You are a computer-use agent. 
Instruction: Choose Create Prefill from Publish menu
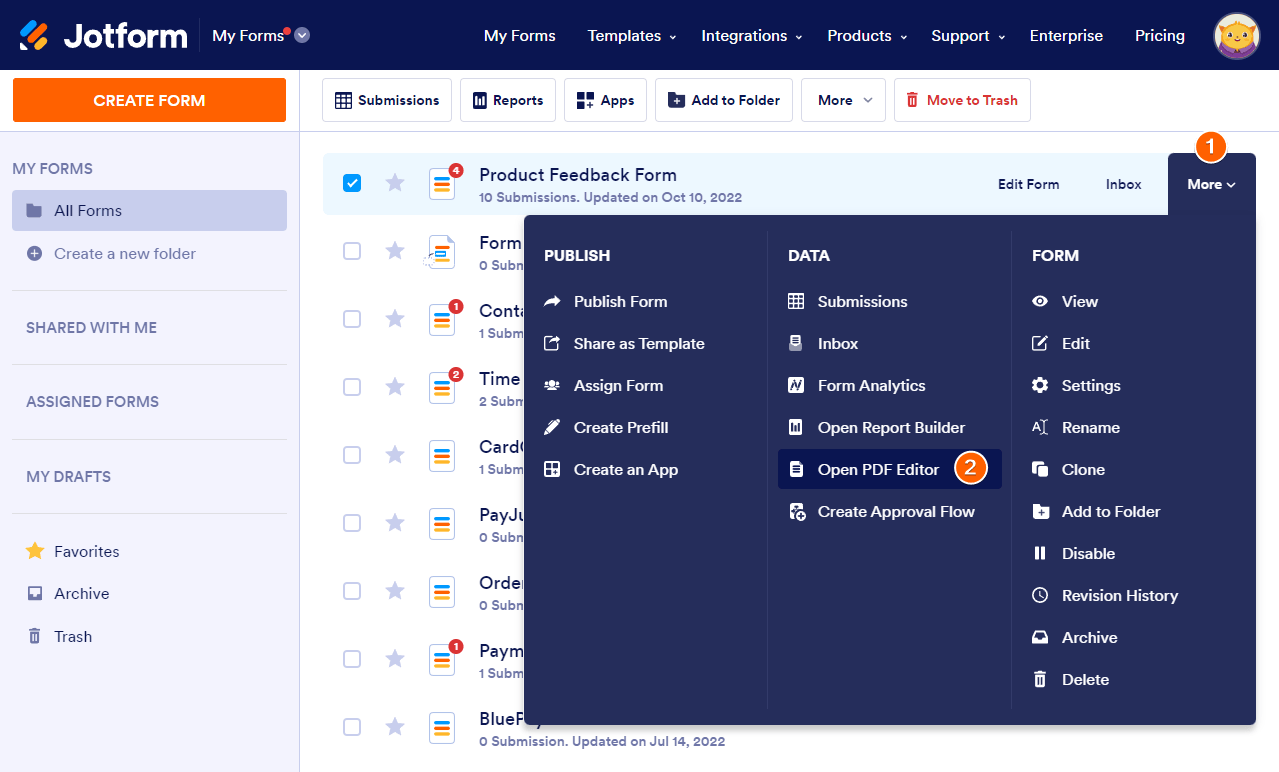(620, 428)
